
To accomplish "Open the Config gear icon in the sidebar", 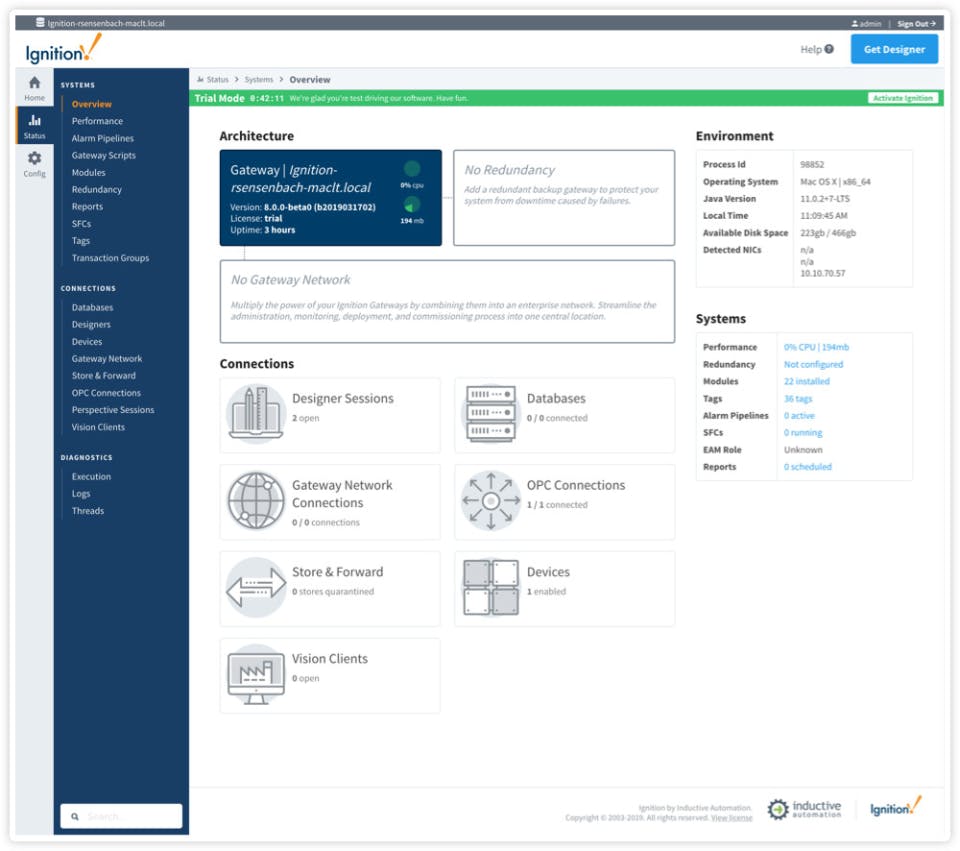I will click(x=33, y=160).
